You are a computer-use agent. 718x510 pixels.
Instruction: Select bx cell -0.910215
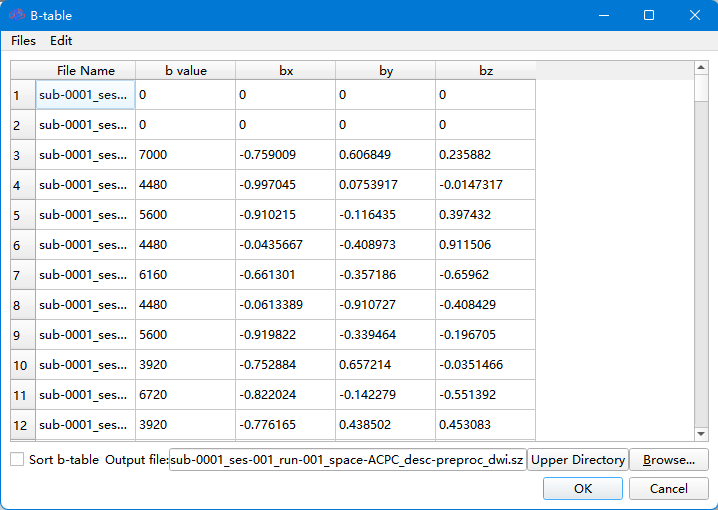coord(286,215)
